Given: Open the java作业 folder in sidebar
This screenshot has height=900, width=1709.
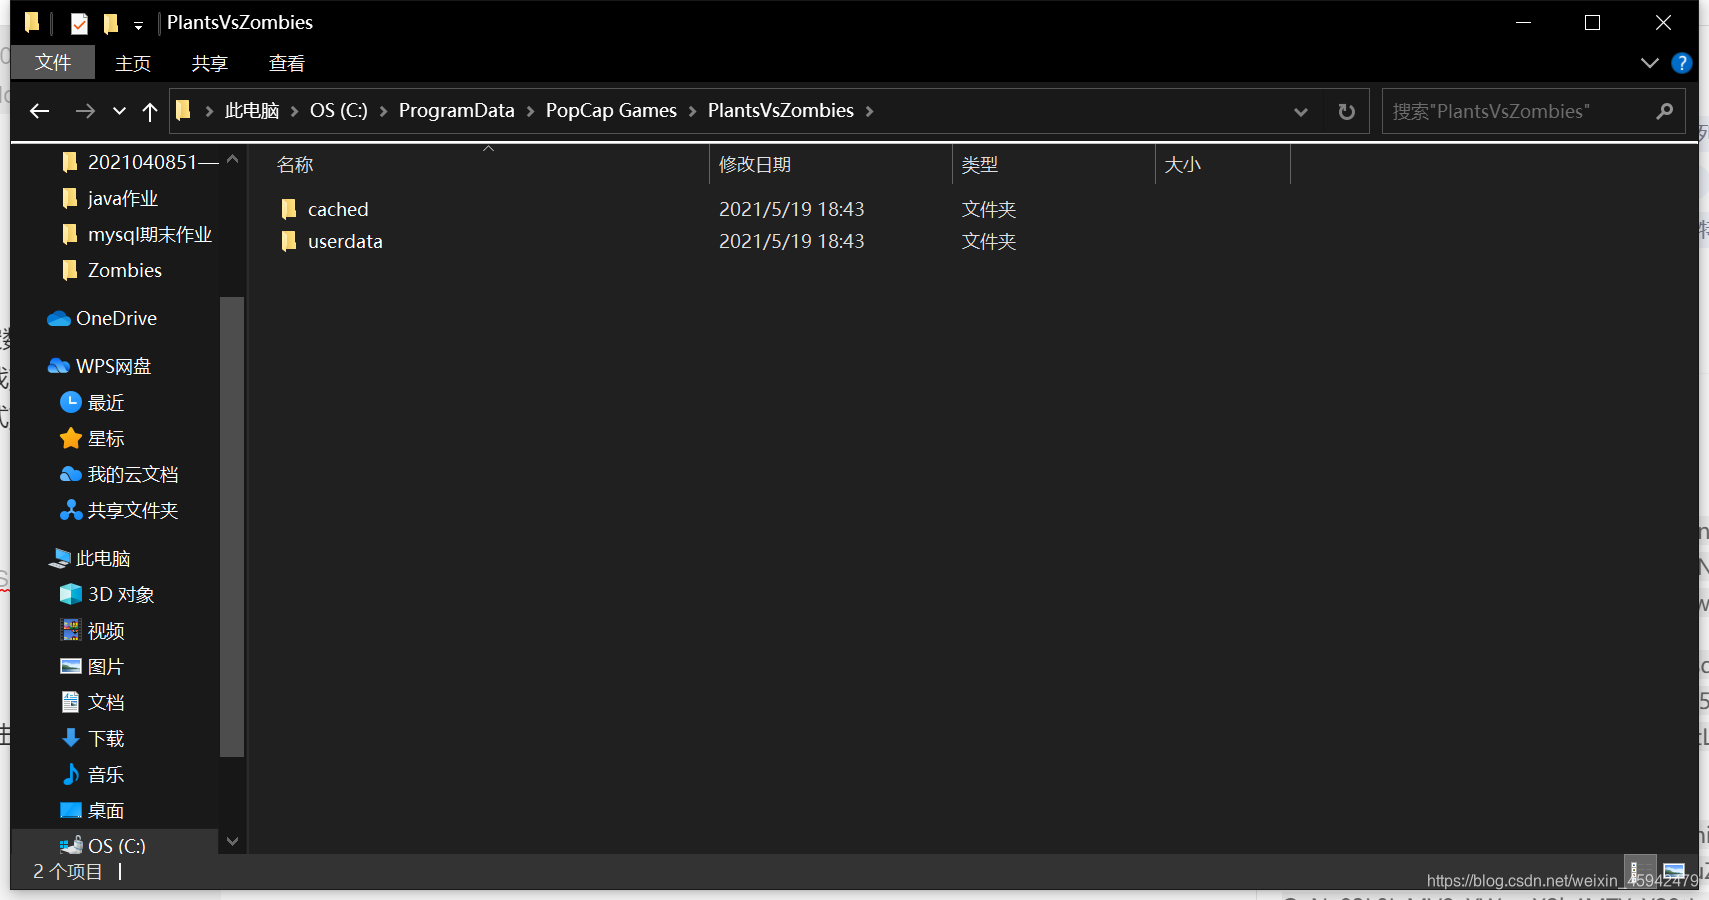Looking at the screenshot, I should click(x=110, y=198).
